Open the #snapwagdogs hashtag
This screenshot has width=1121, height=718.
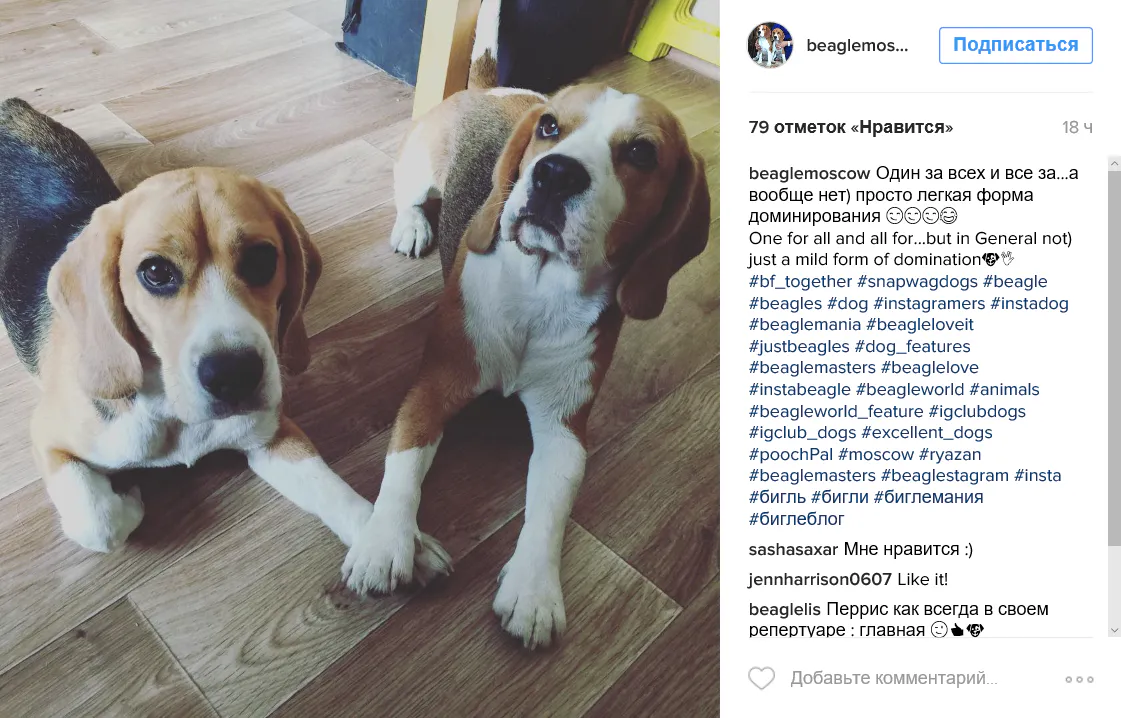pos(917,282)
